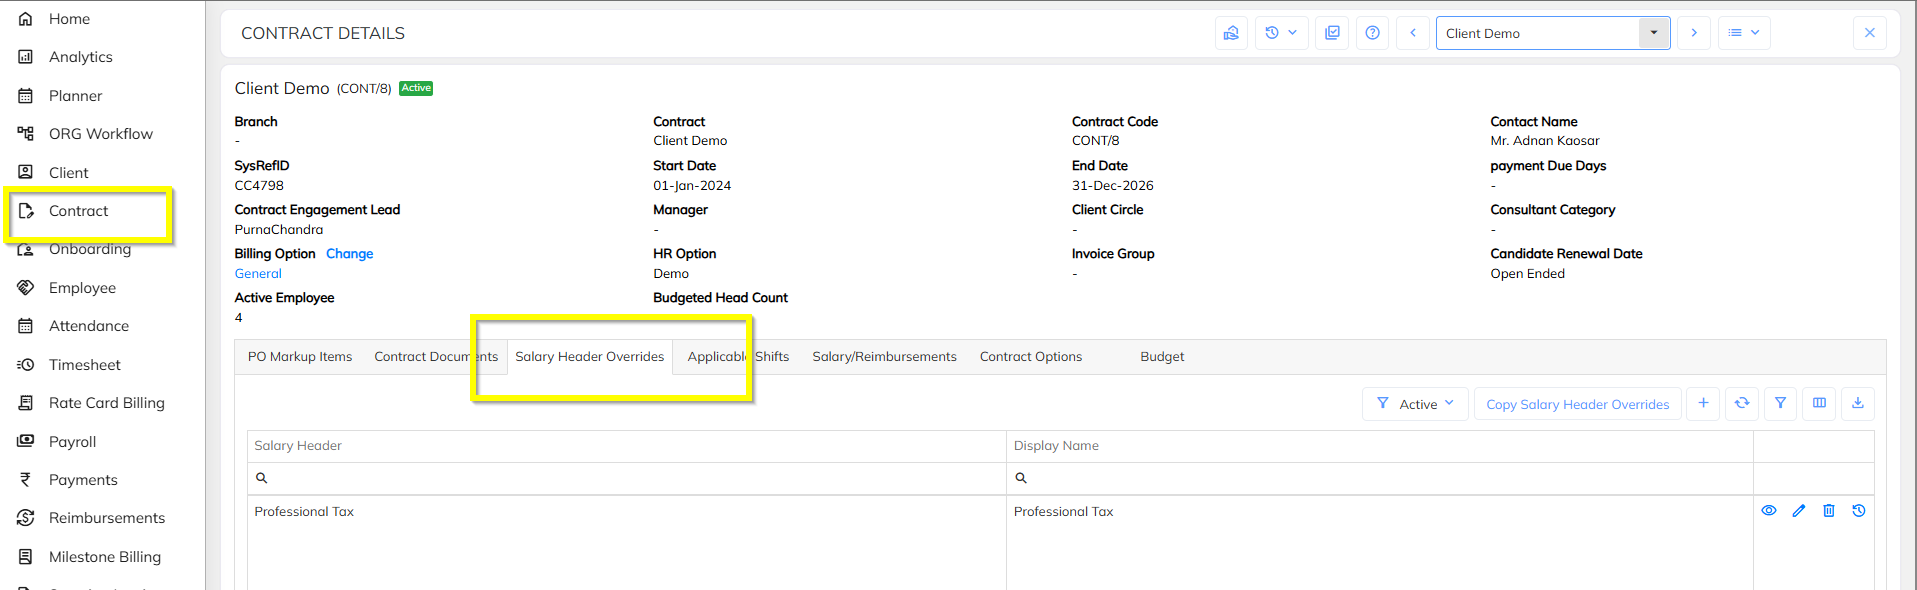Delete the Professional Tax override
1917x590 pixels.
(x=1829, y=511)
